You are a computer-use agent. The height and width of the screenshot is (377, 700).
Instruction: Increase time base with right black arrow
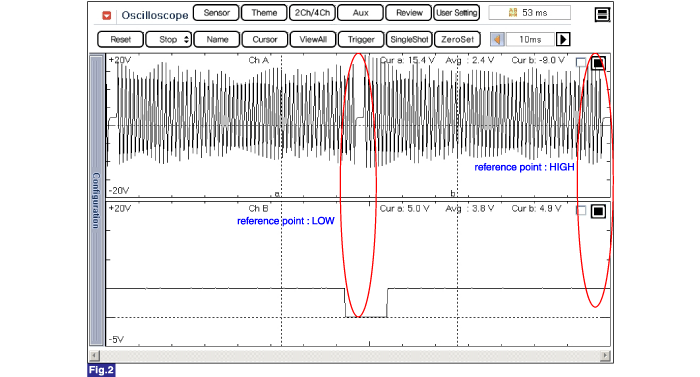[x=563, y=40]
